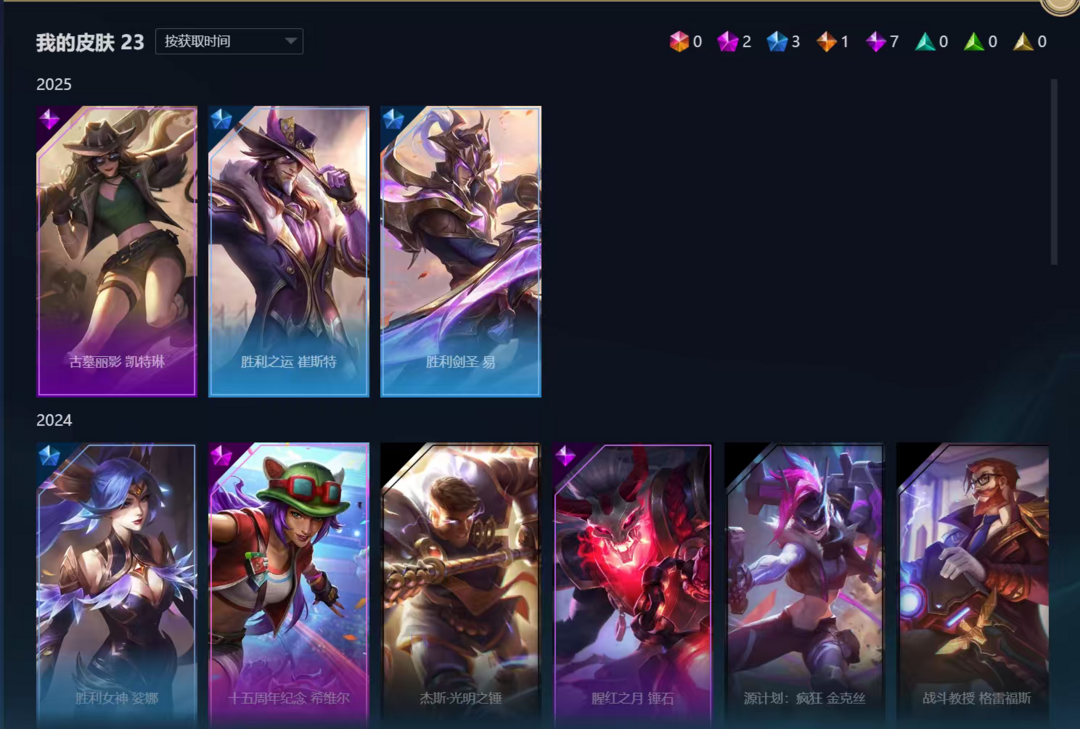The height and width of the screenshot is (729, 1080).
Task: Click the gold triangle gem icon
Action: click(1024, 42)
